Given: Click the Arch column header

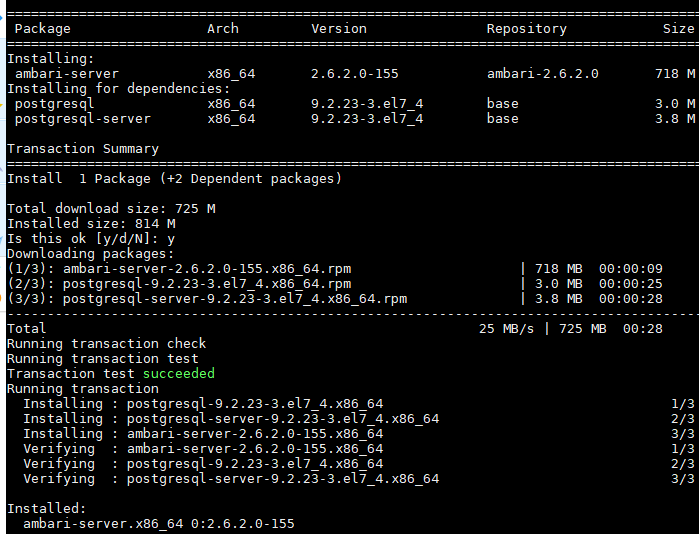Looking at the screenshot, I should click(x=223, y=29).
